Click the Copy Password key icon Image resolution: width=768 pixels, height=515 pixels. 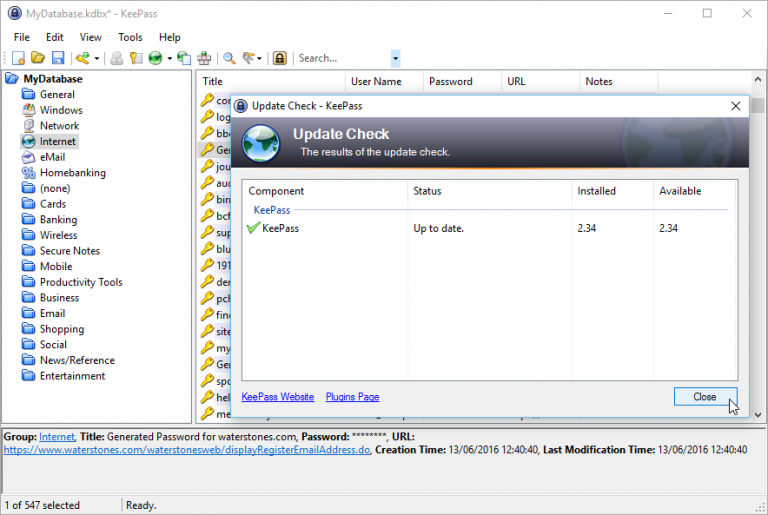(x=136, y=58)
